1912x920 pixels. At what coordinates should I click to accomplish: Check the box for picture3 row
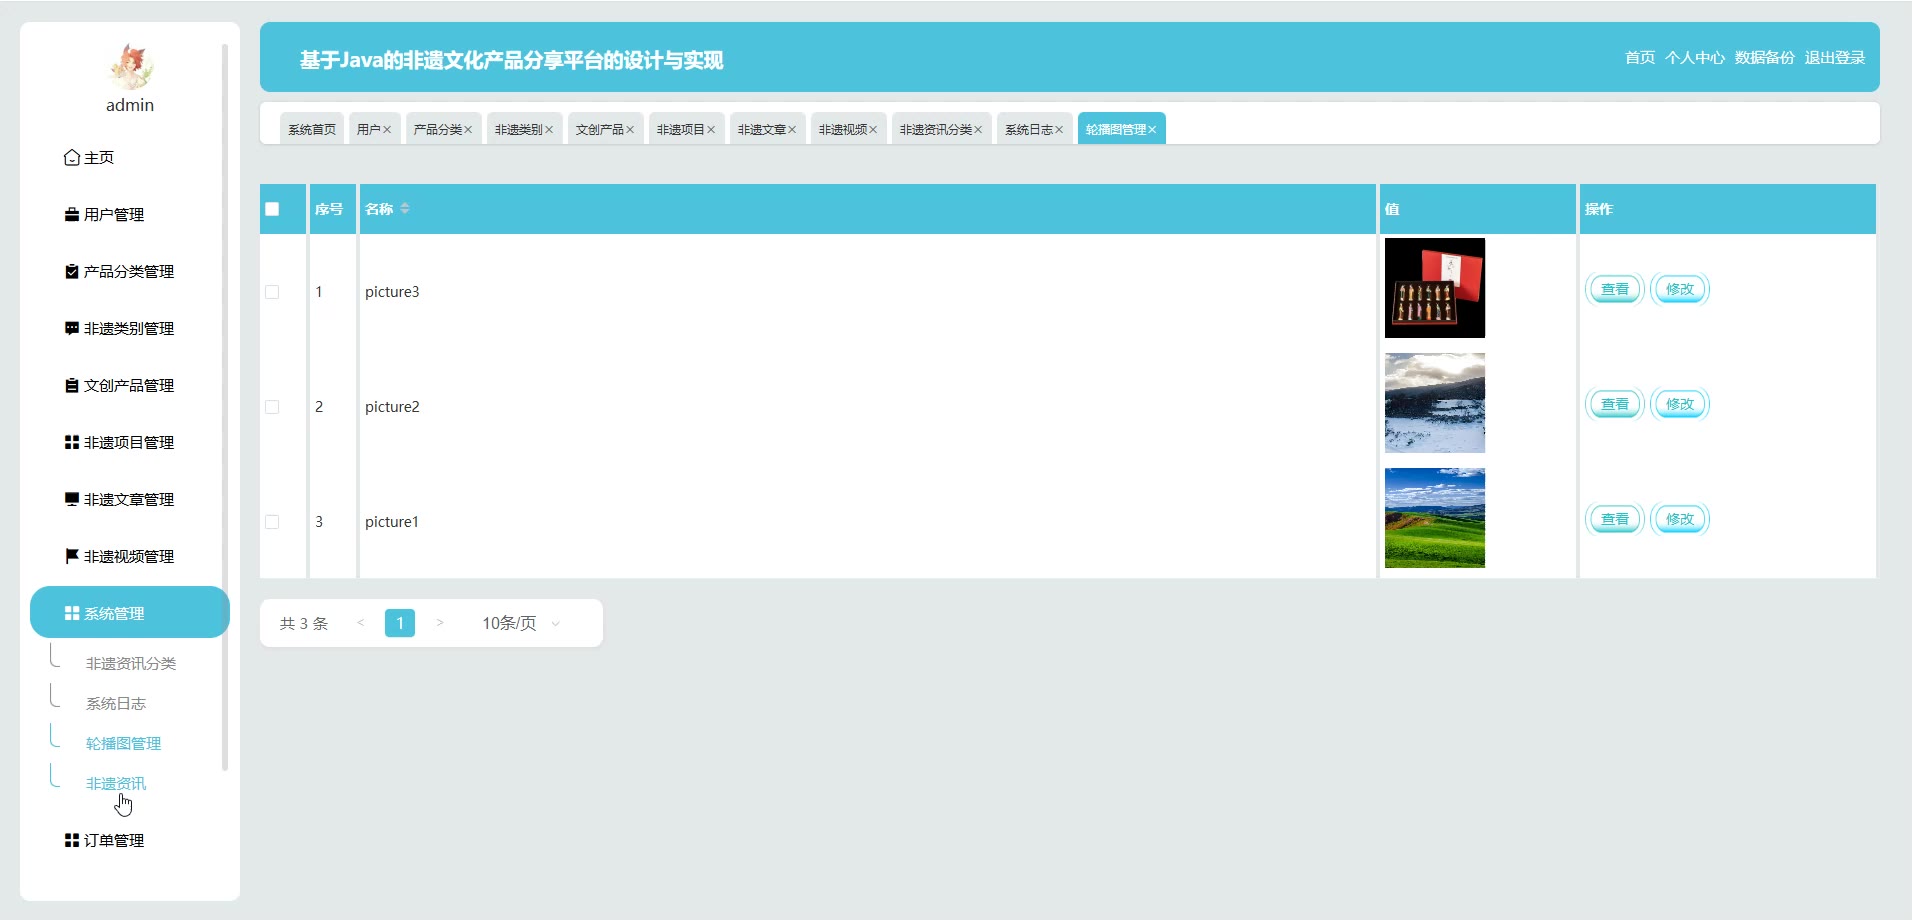click(x=272, y=292)
